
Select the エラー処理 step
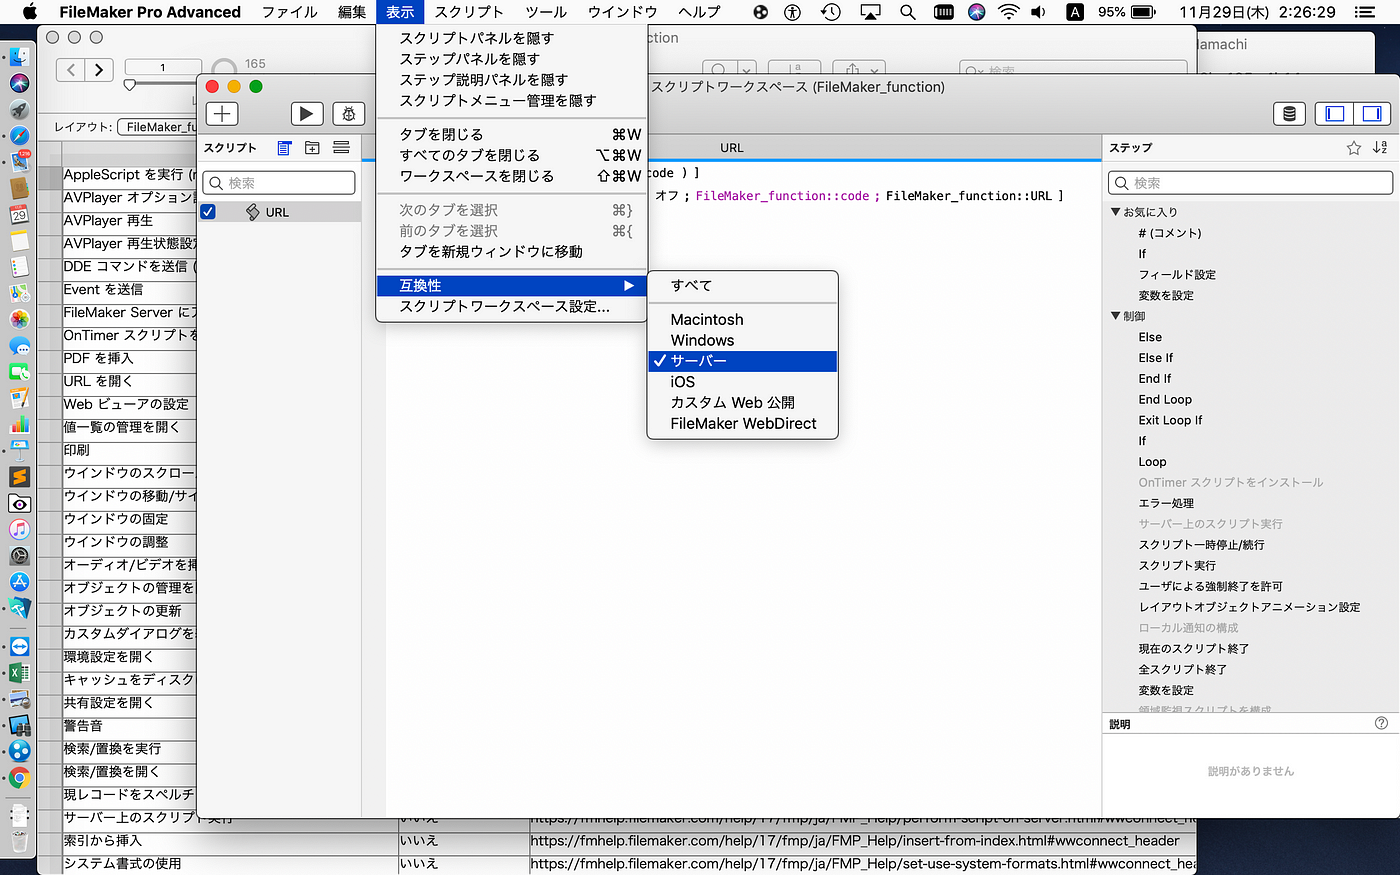point(1166,503)
